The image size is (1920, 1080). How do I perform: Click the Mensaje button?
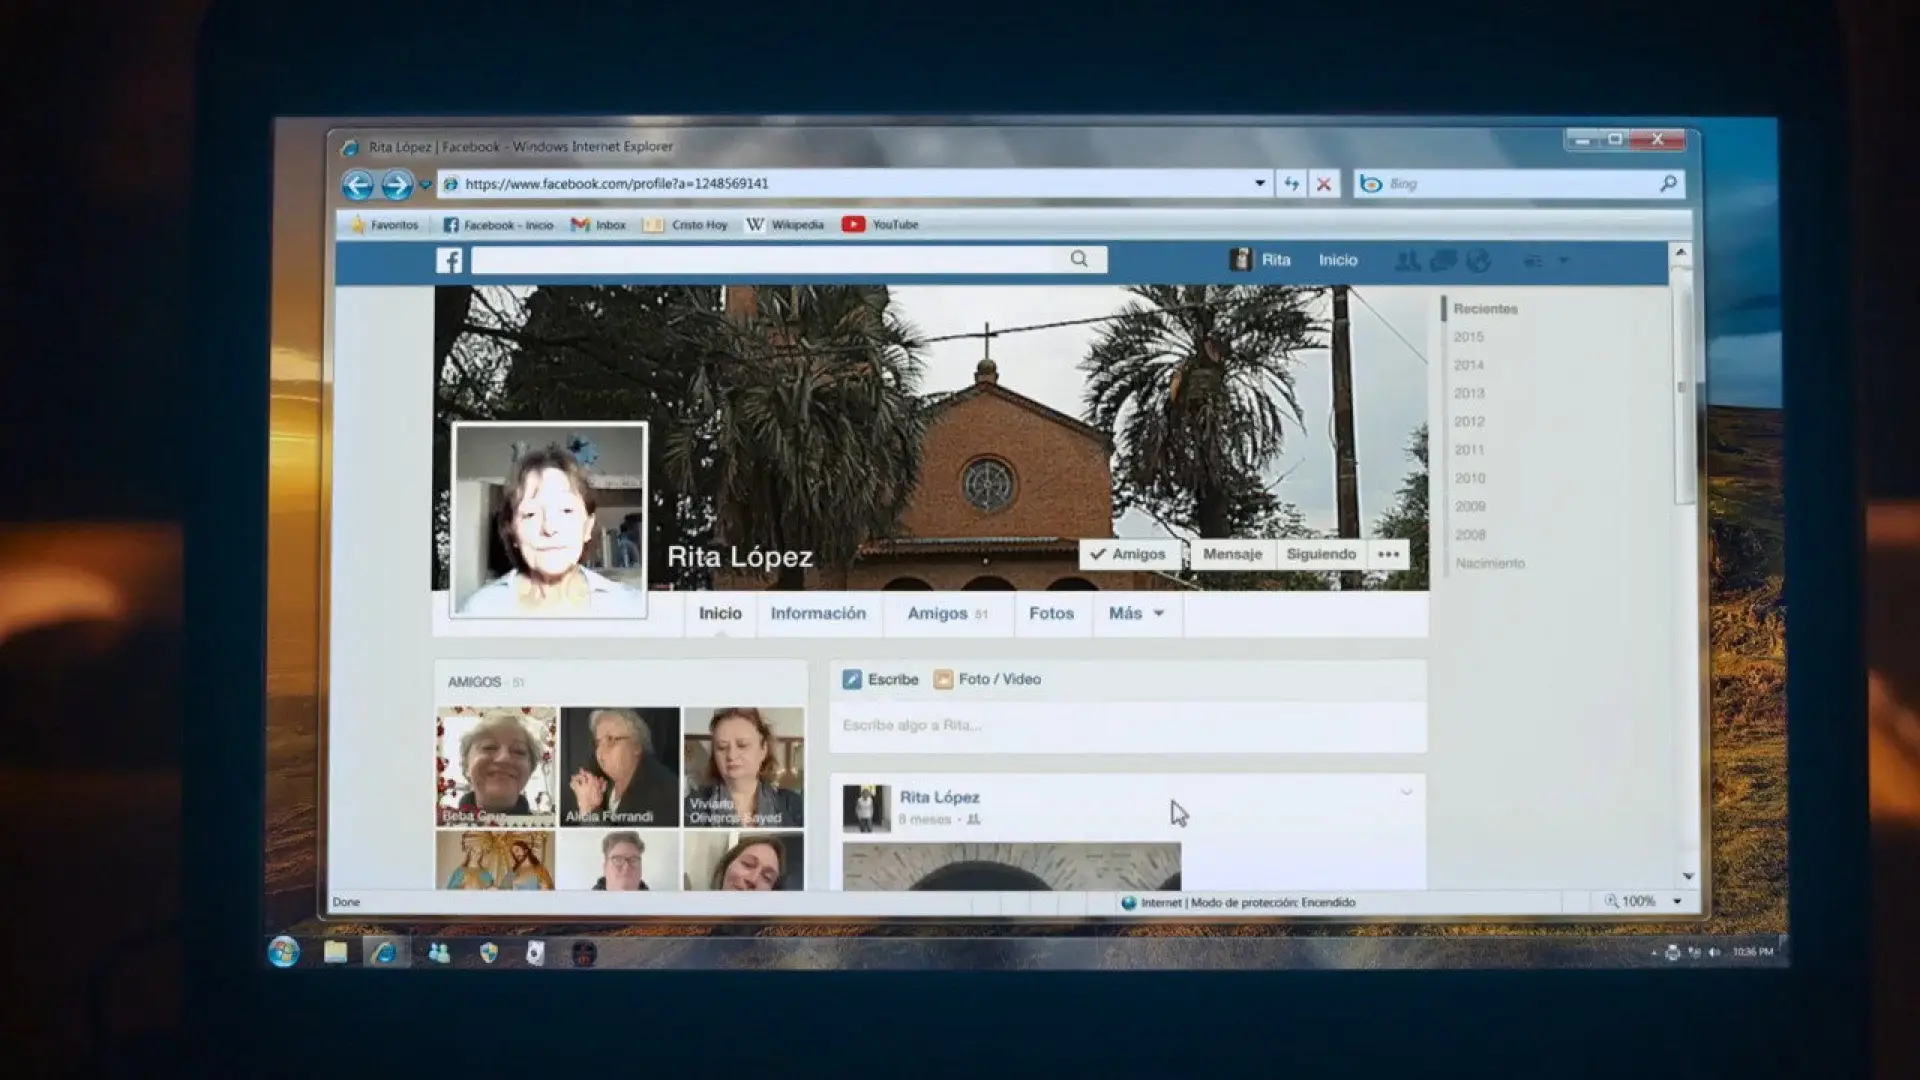(x=1232, y=554)
